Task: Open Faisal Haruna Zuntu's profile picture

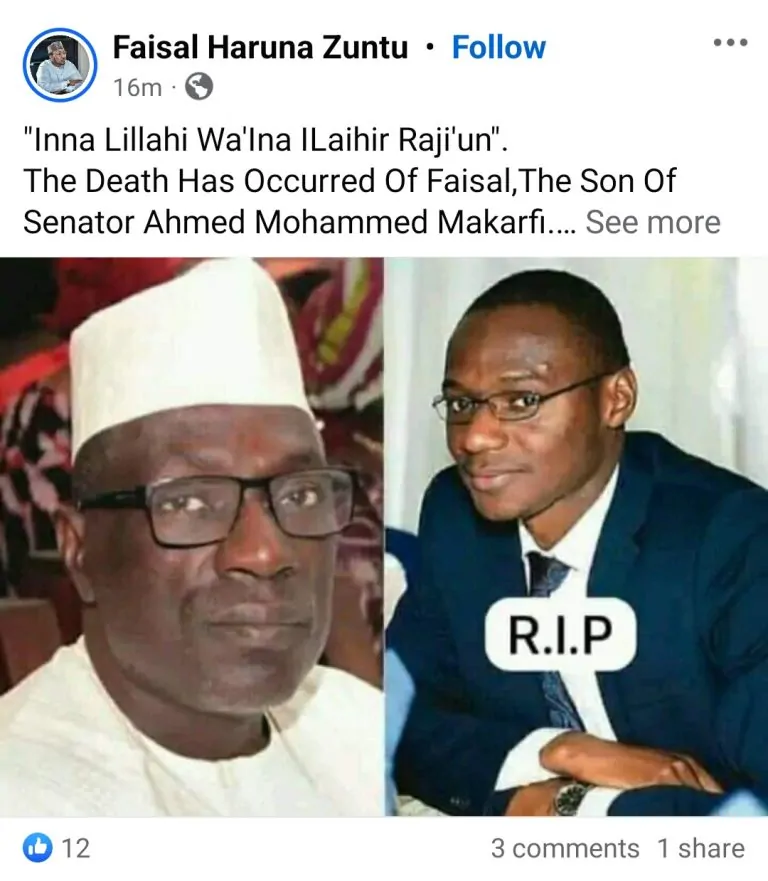Action: click(60, 65)
